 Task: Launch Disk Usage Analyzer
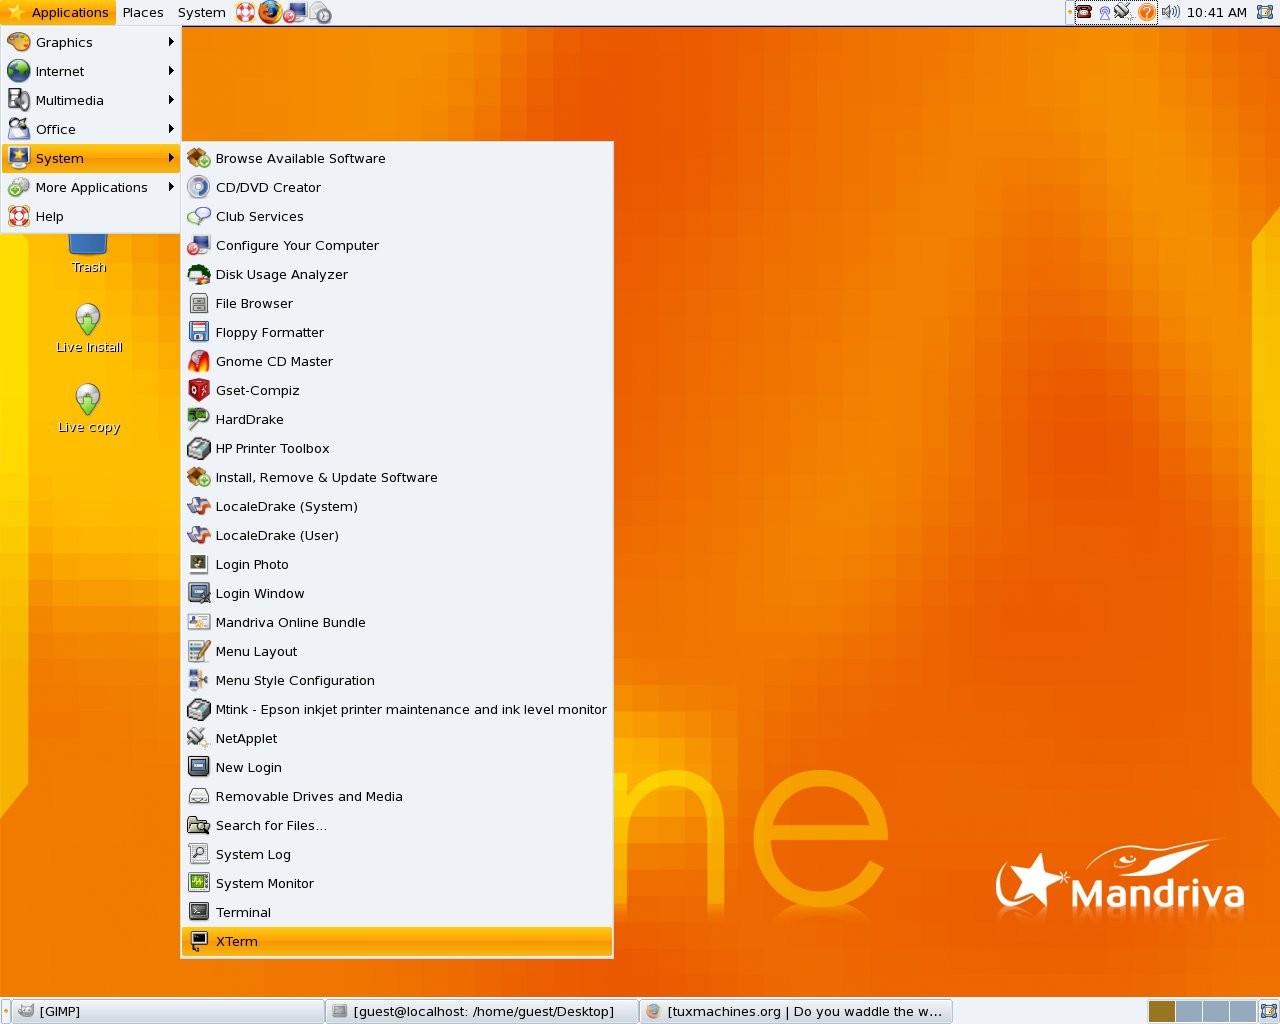[x=397, y=274]
